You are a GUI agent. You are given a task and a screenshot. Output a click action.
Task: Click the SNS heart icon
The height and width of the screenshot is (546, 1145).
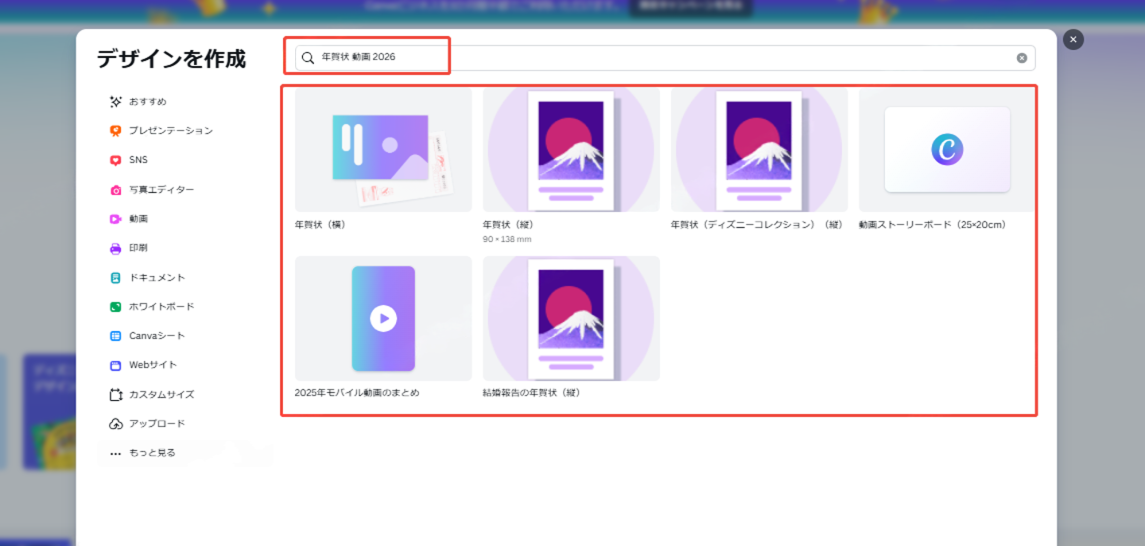tap(115, 160)
